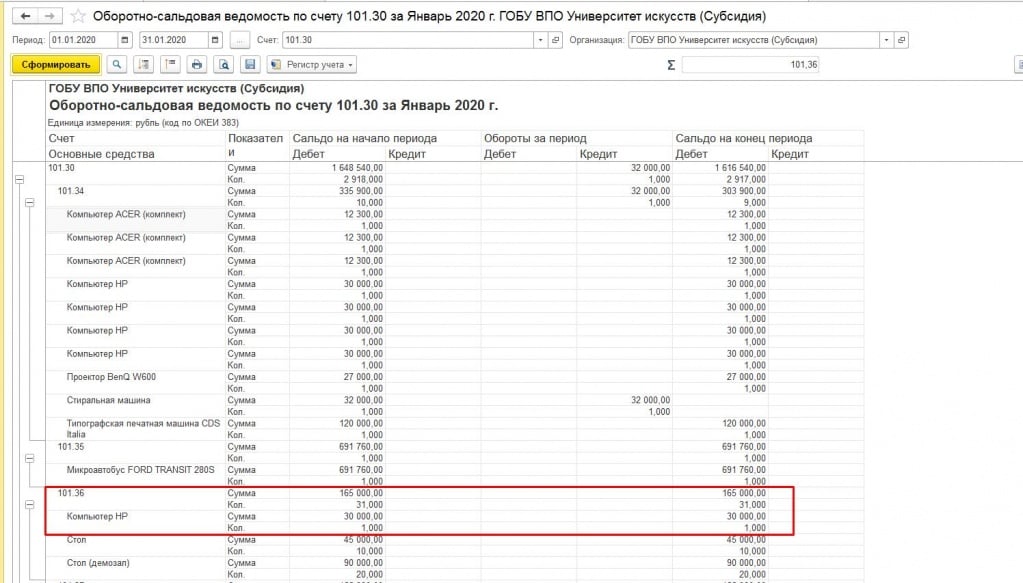Screen dimensions: 1023x583
Task: Click the back navigation arrow
Action: click(x=25, y=16)
